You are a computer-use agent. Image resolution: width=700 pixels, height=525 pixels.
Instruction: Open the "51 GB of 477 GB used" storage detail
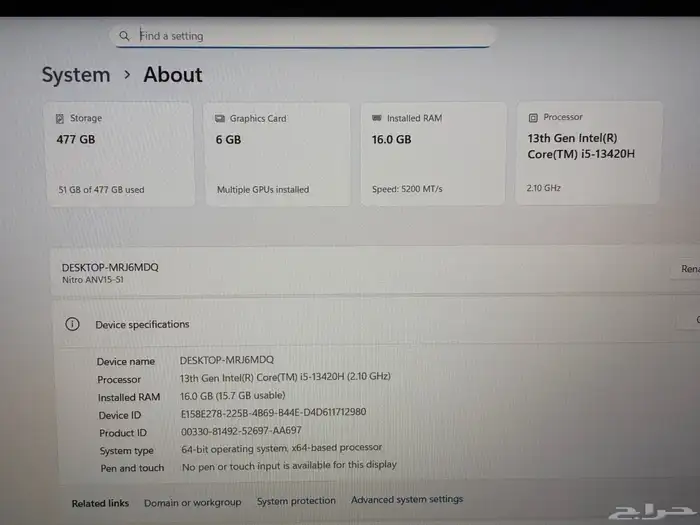coord(101,189)
